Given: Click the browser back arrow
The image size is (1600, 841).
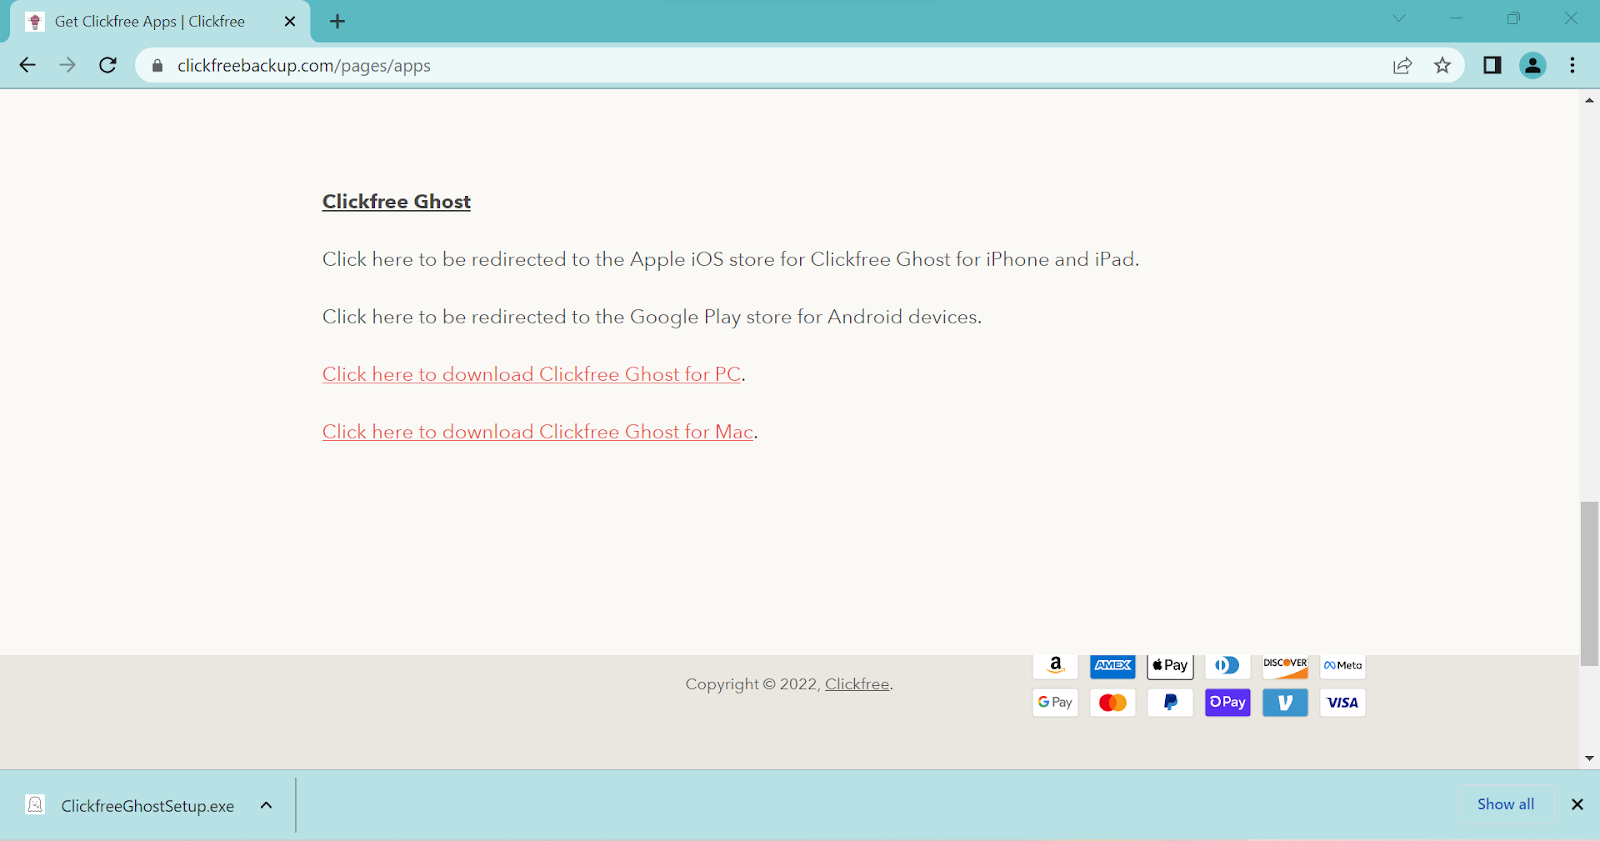Looking at the screenshot, I should 27,65.
